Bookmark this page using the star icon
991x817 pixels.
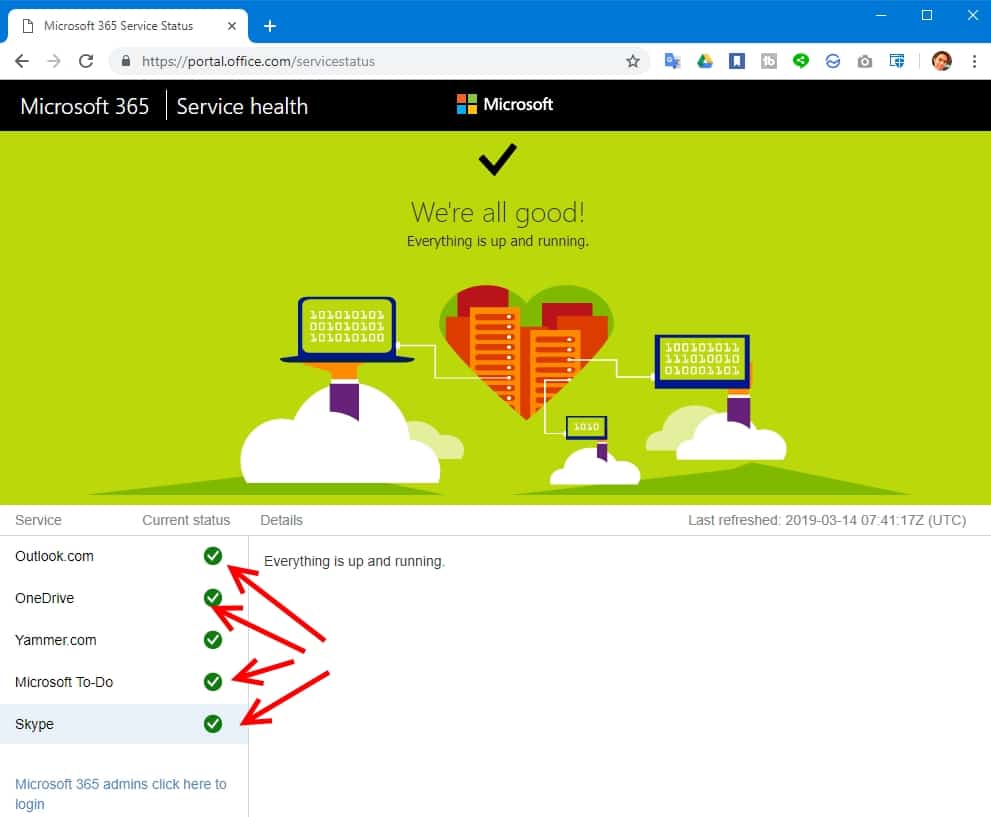632,61
